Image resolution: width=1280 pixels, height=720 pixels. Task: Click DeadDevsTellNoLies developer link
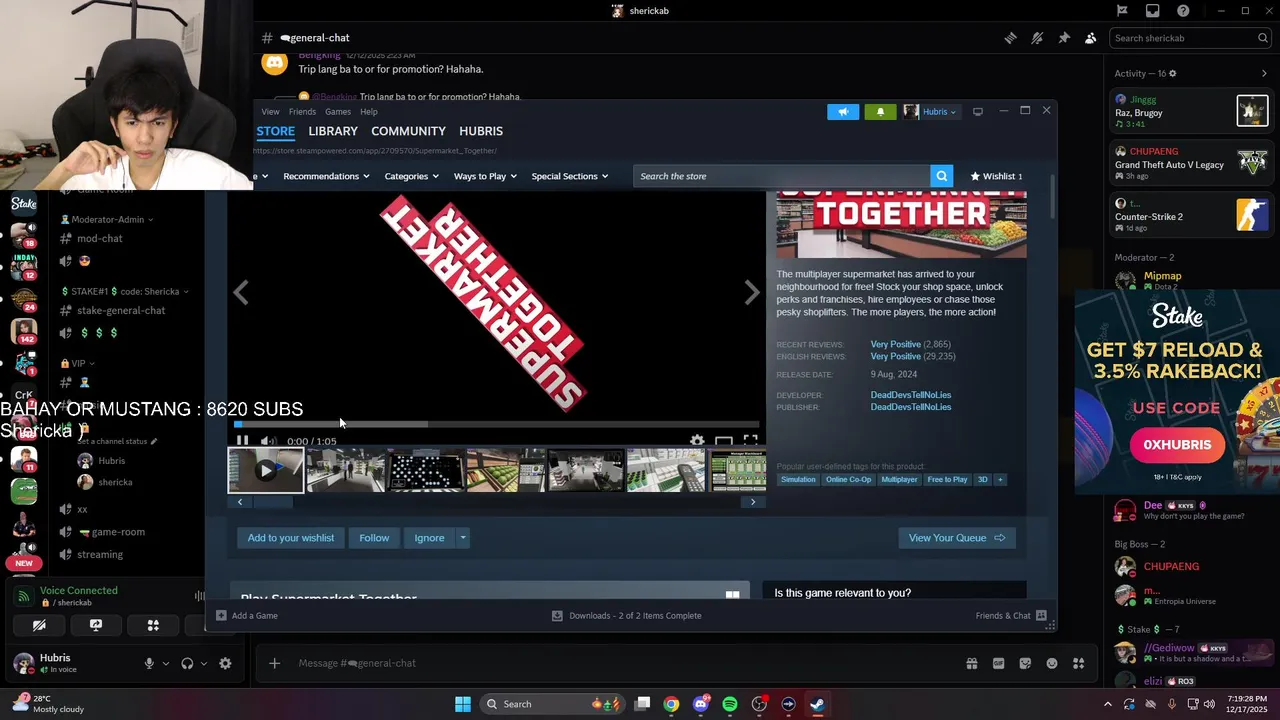[x=911, y=395]
